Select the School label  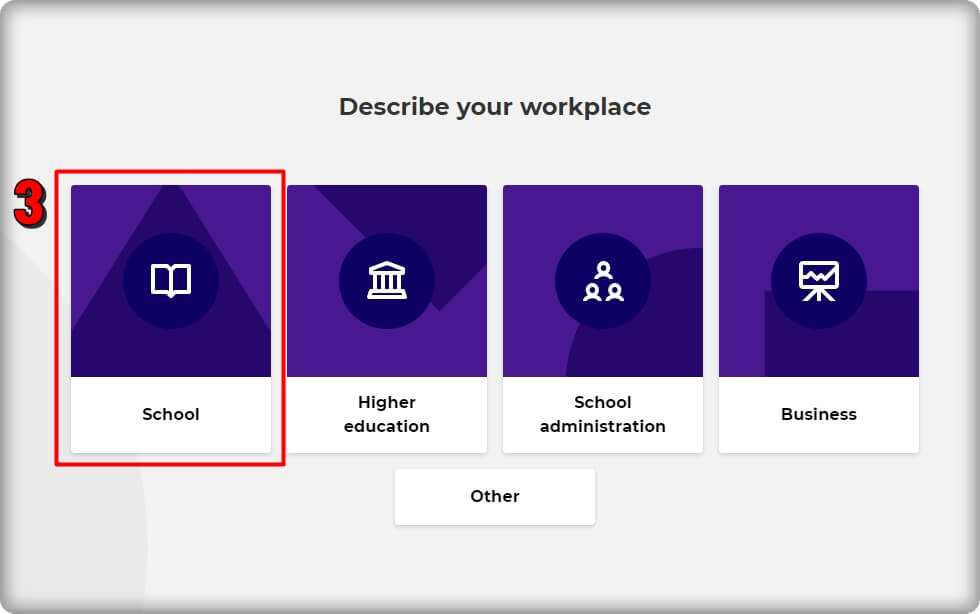click(x=171, y=414)
